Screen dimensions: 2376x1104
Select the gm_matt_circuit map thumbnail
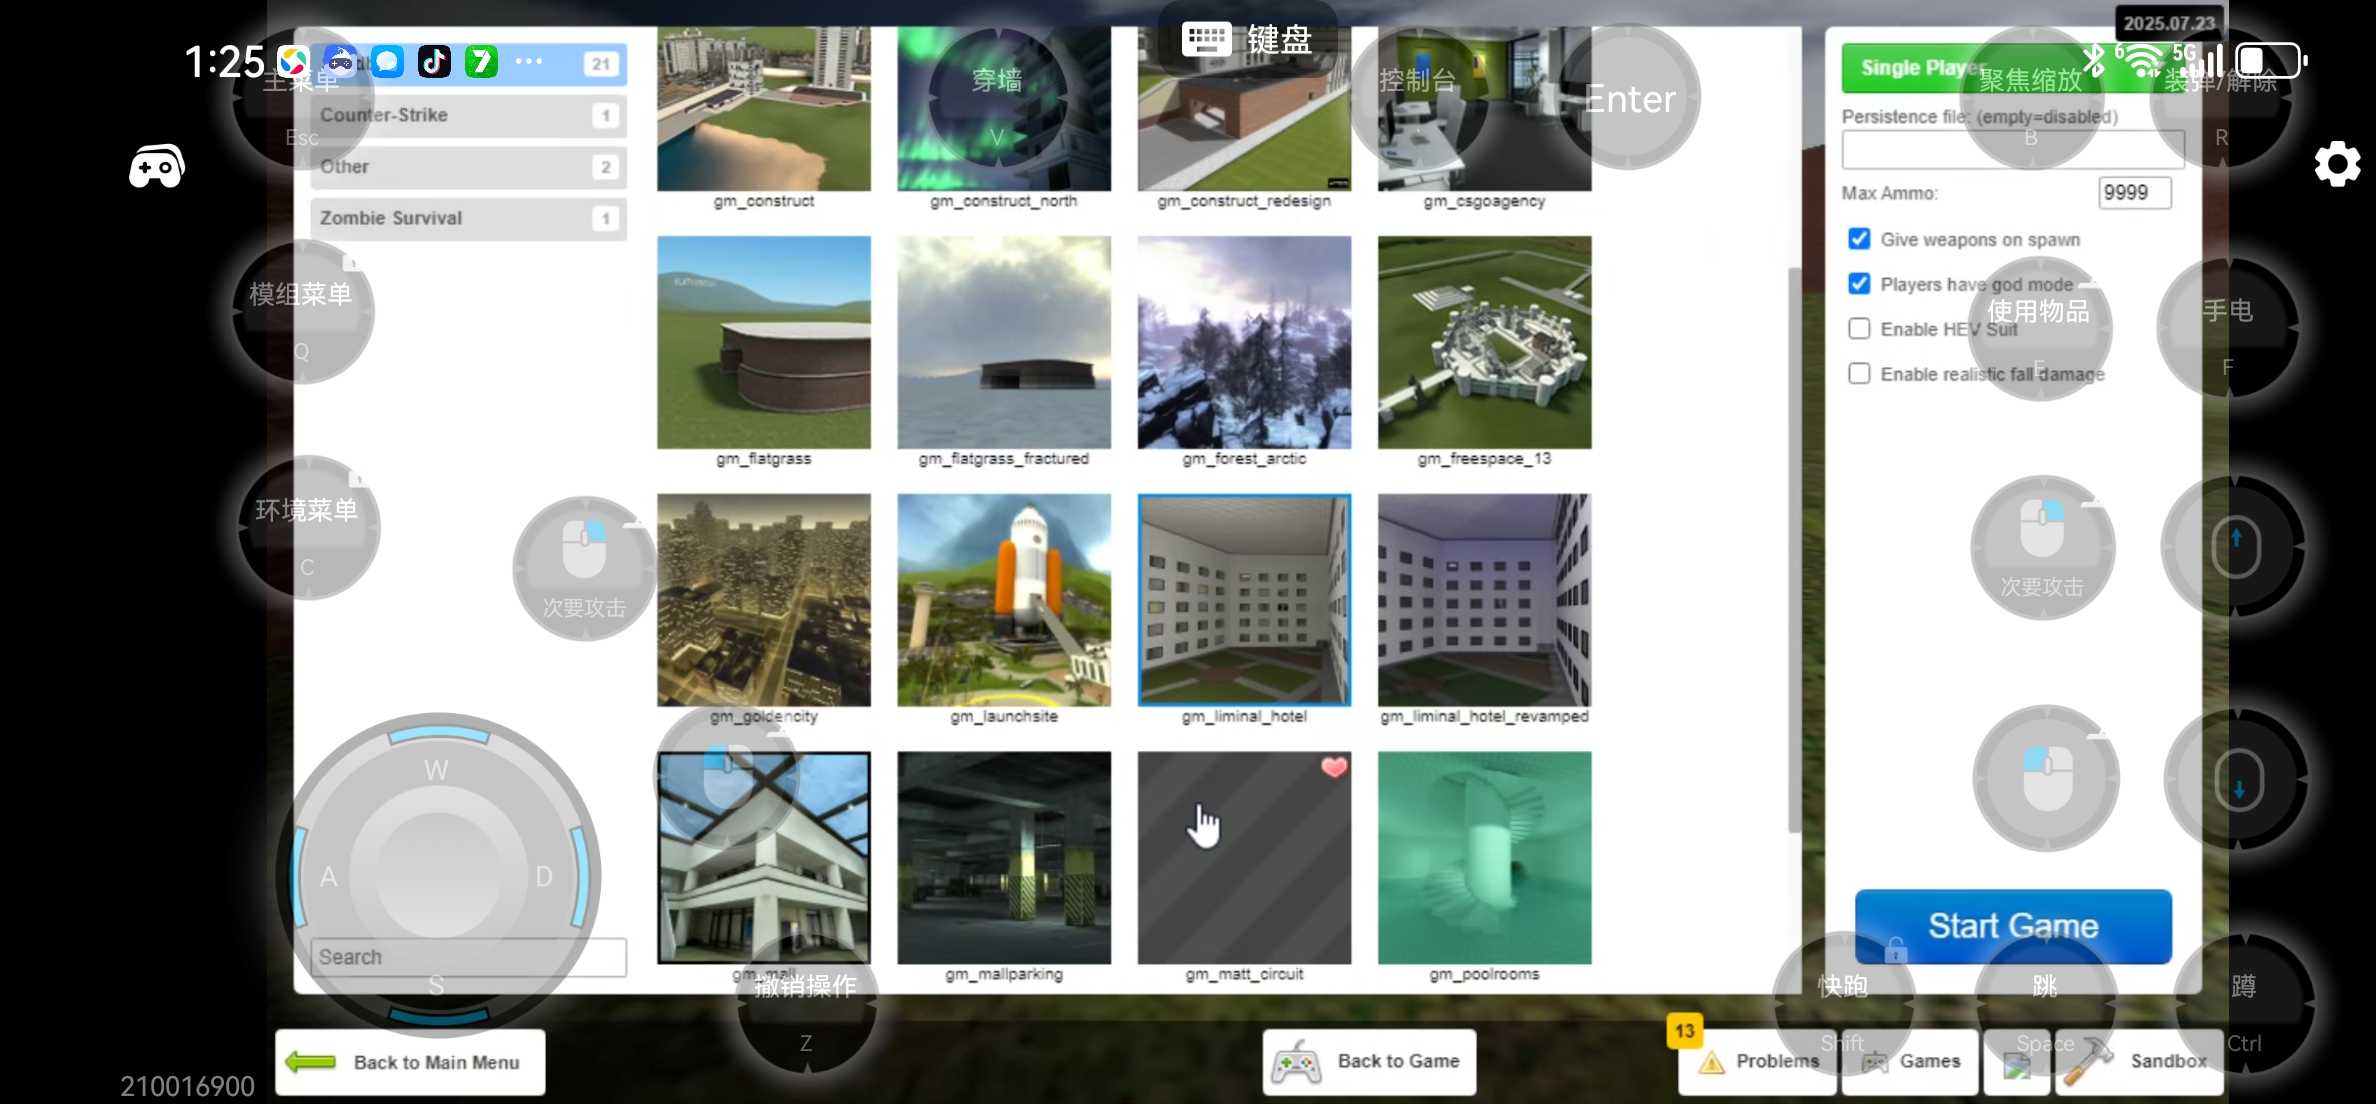pyautogui.click(x=1244, y=858)
